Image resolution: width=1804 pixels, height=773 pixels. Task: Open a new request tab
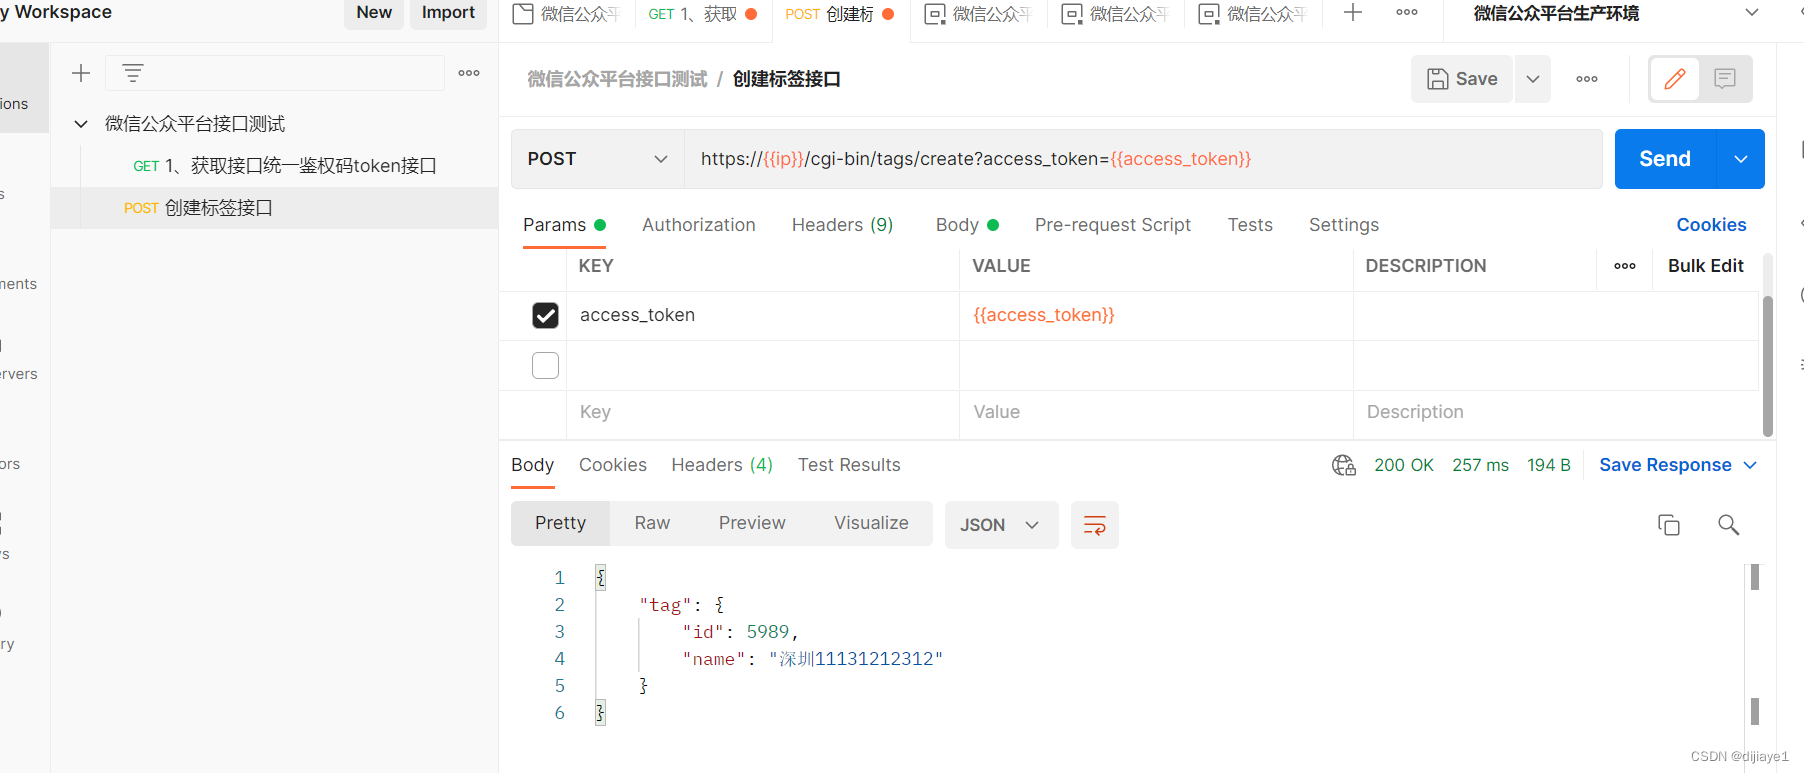pyautogui.click(x=1353, y=13)
